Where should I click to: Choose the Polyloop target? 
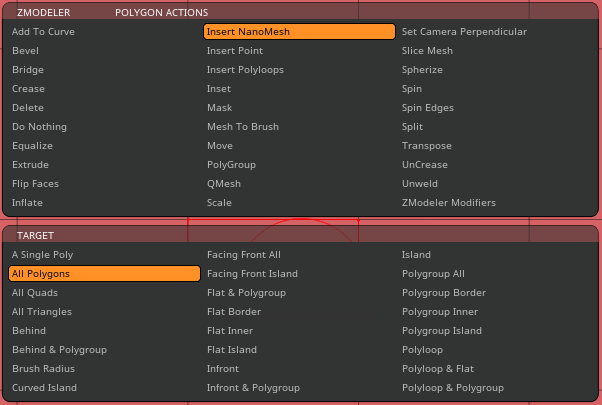(423, 350)
